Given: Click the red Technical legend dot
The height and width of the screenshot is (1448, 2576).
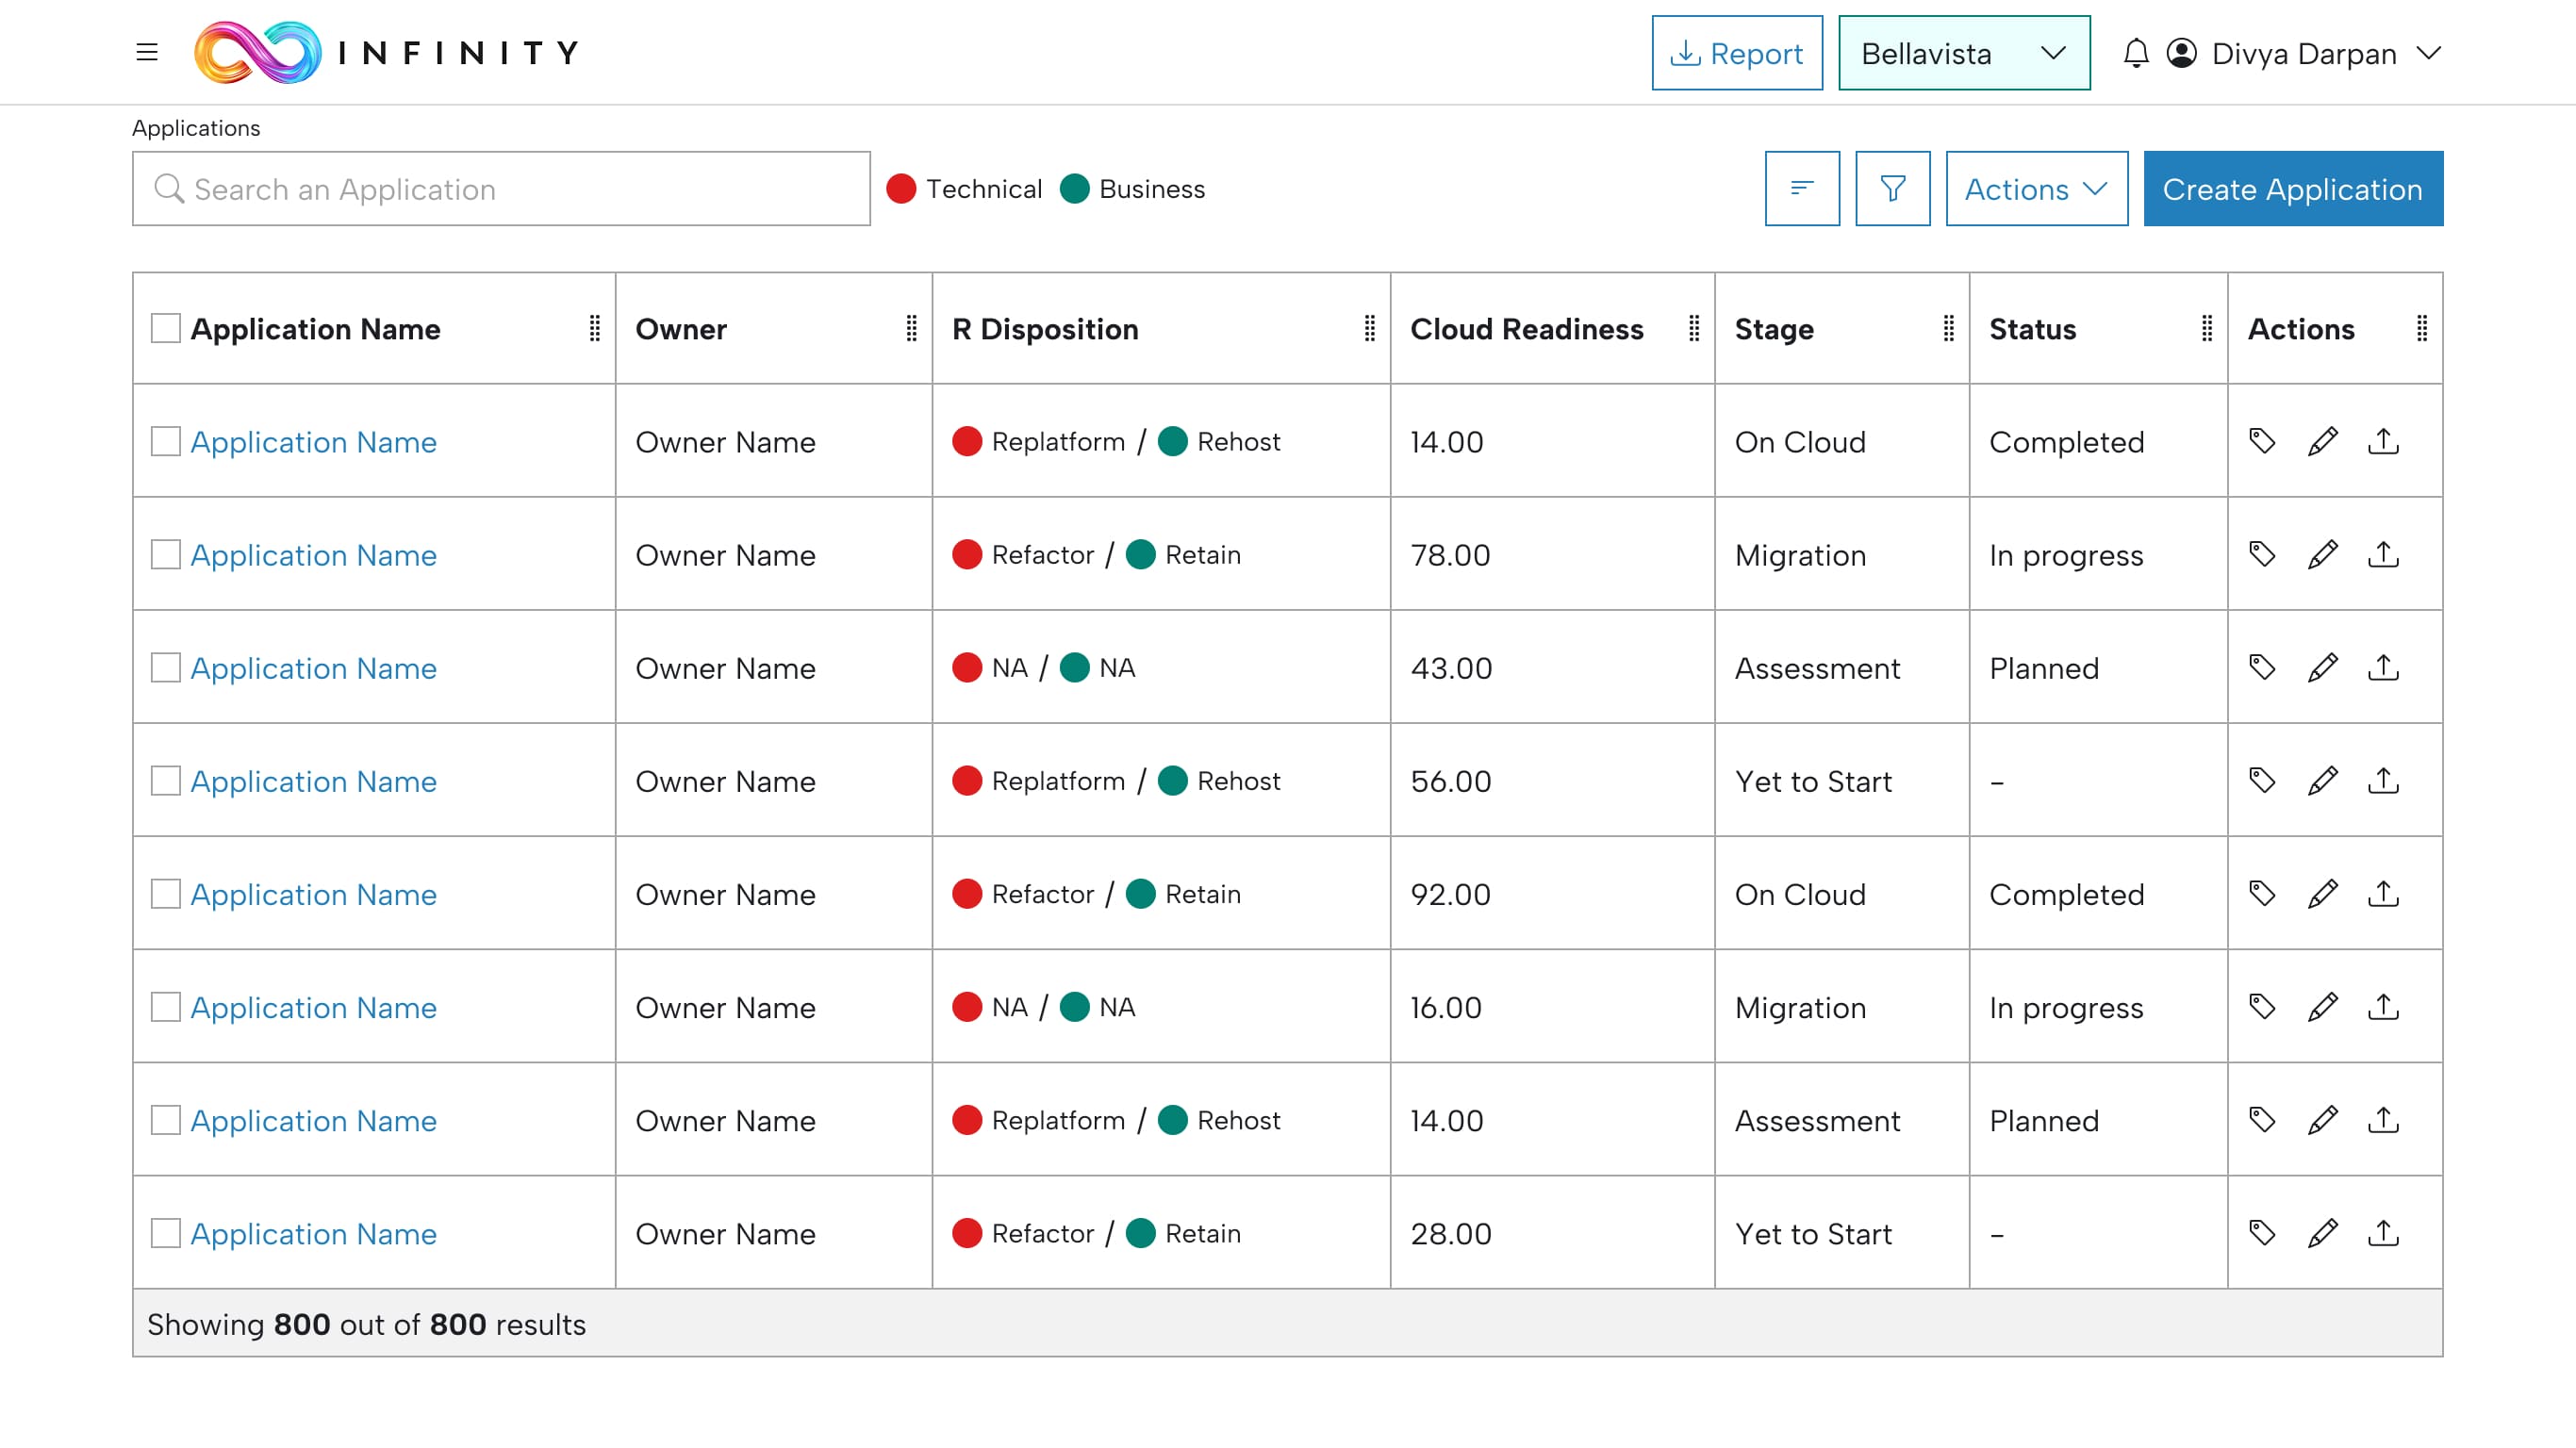Looking at the screenshot, I should click(901, 189).
